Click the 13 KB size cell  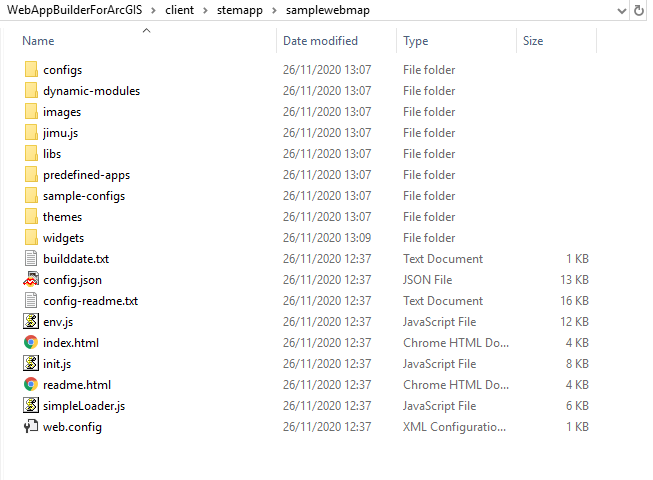[x=574, y=279]
